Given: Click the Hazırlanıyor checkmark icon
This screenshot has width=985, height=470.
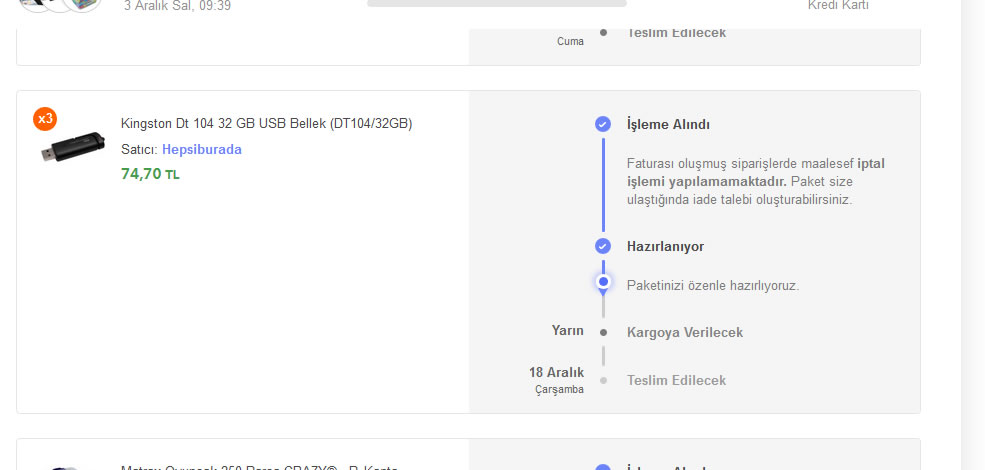Looking at the screenshot, I should click(603, 246).
